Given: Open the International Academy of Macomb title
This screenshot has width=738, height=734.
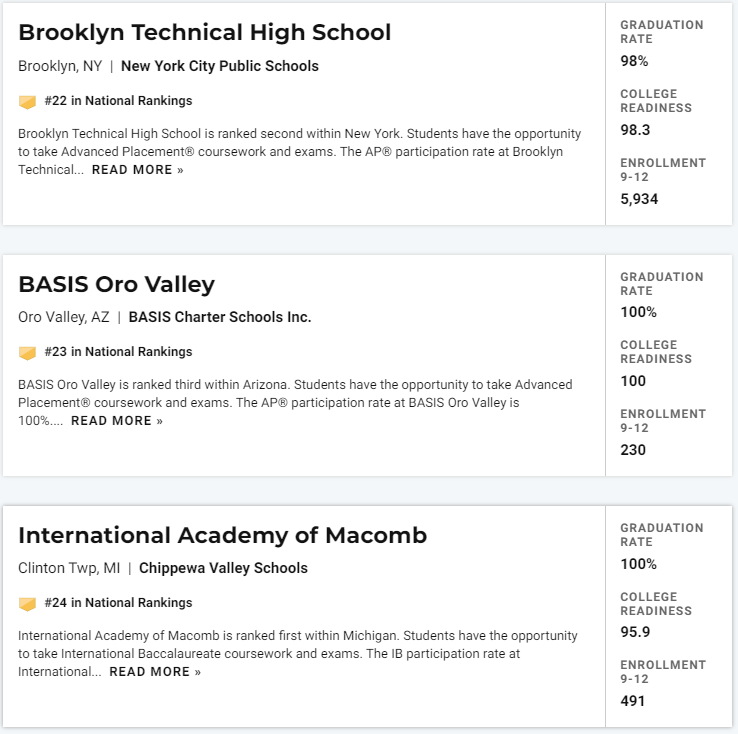Looking at the screenshot, I should point(223,535).
